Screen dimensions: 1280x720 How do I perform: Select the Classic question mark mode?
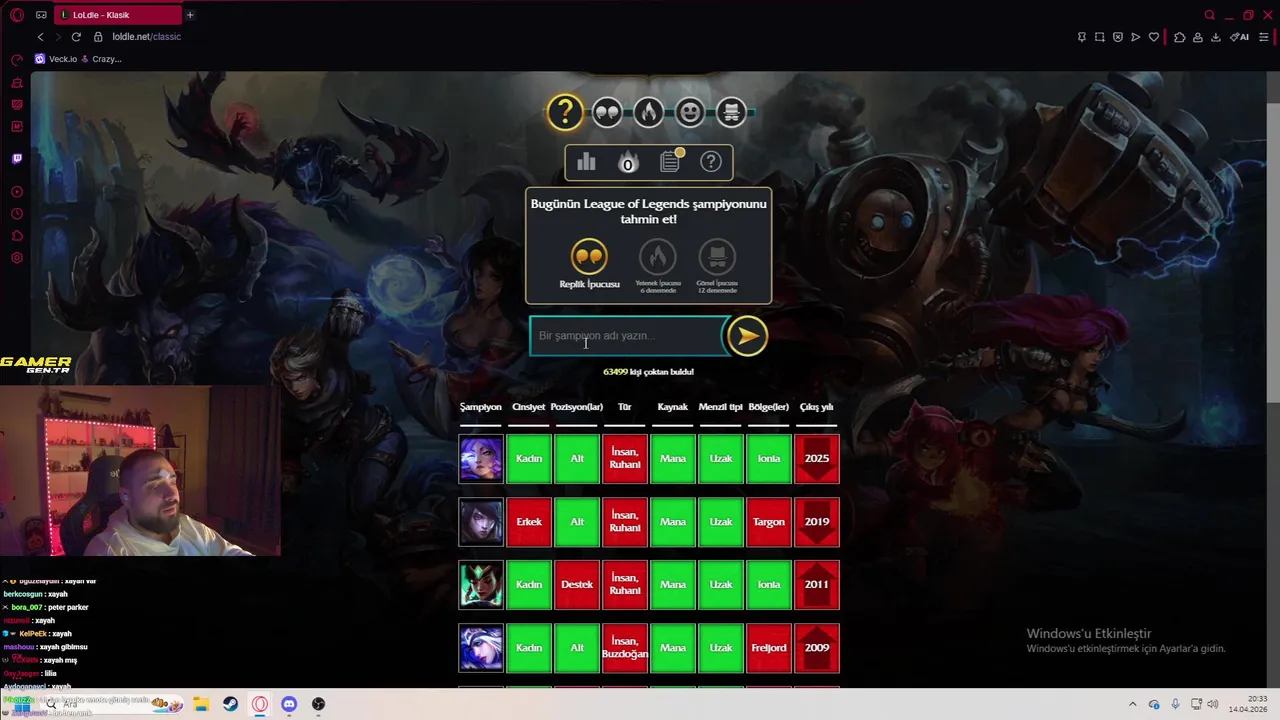coord(565,112)
